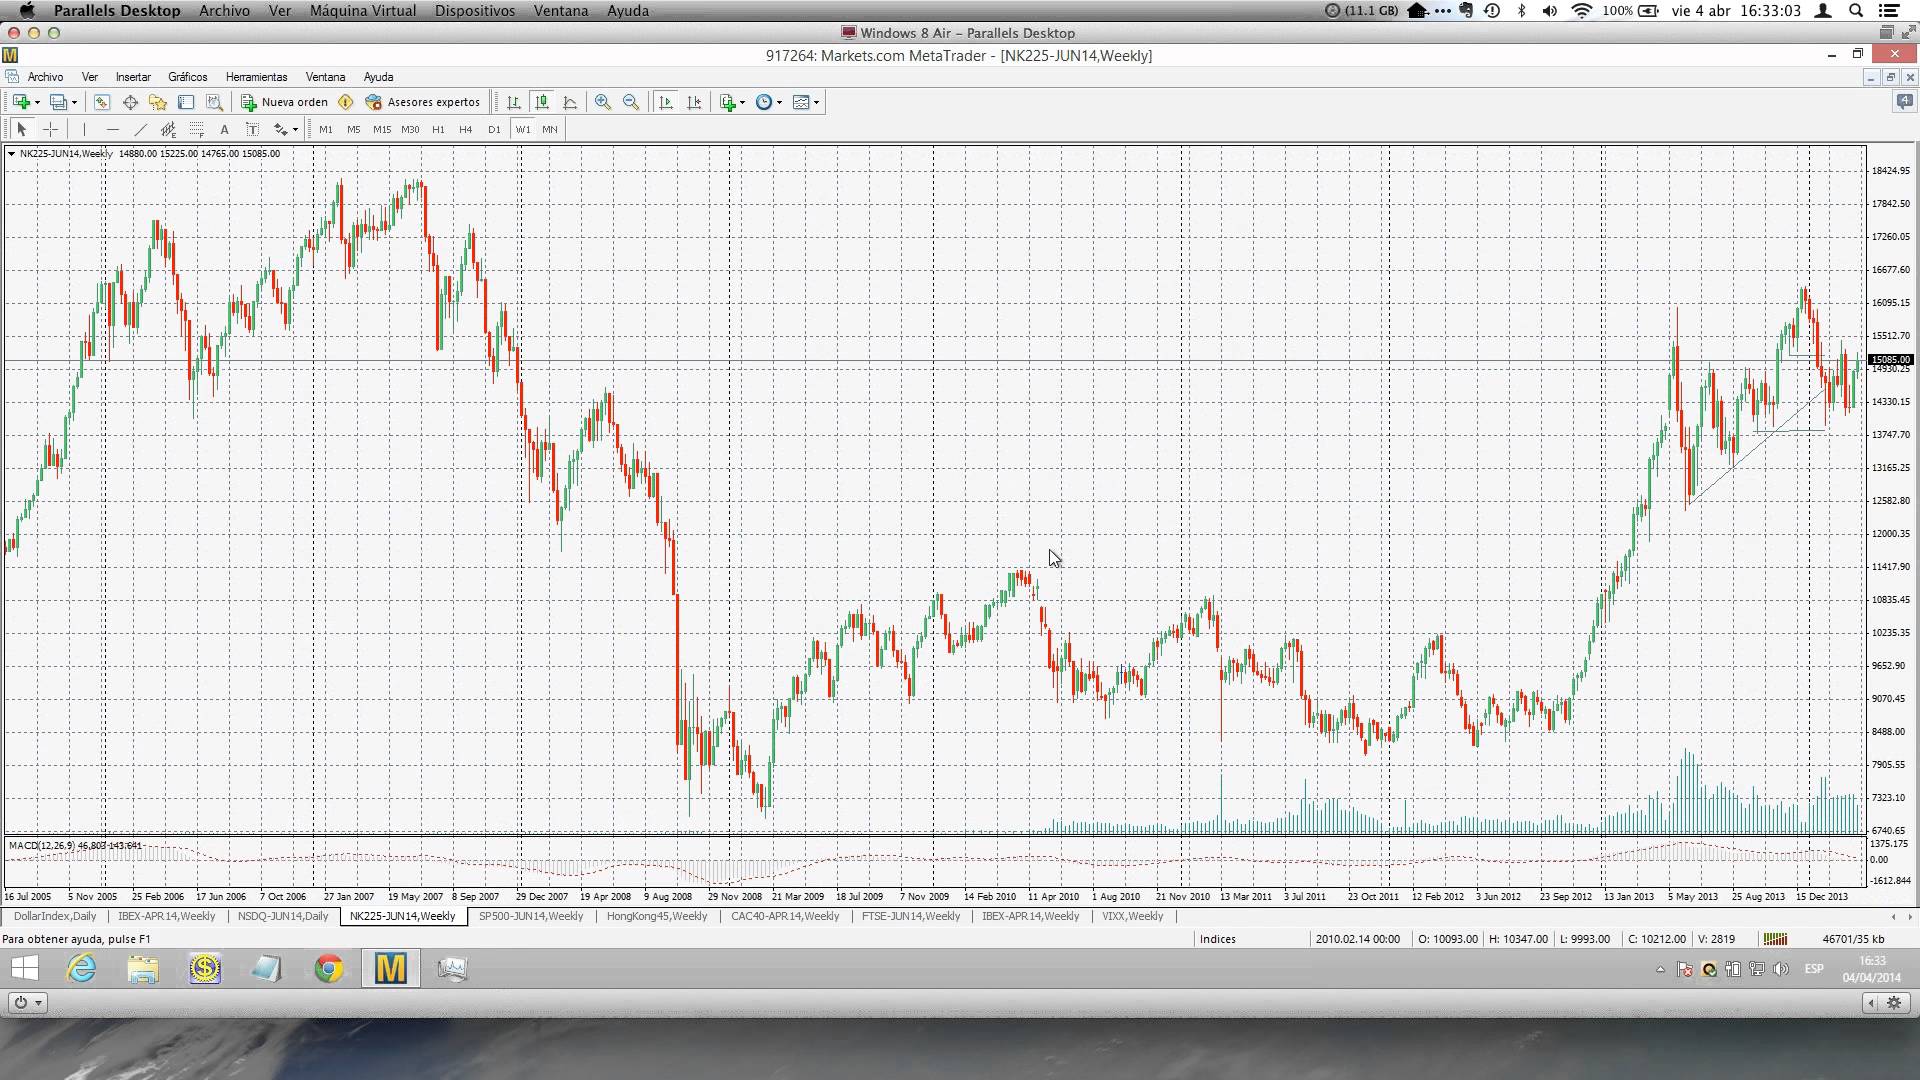Image resolution: width=1920 pixels, height=1080 pixels.
Task: Open the Market Watch panel icon
Action: pyautogui.click(x=101, y=102)
